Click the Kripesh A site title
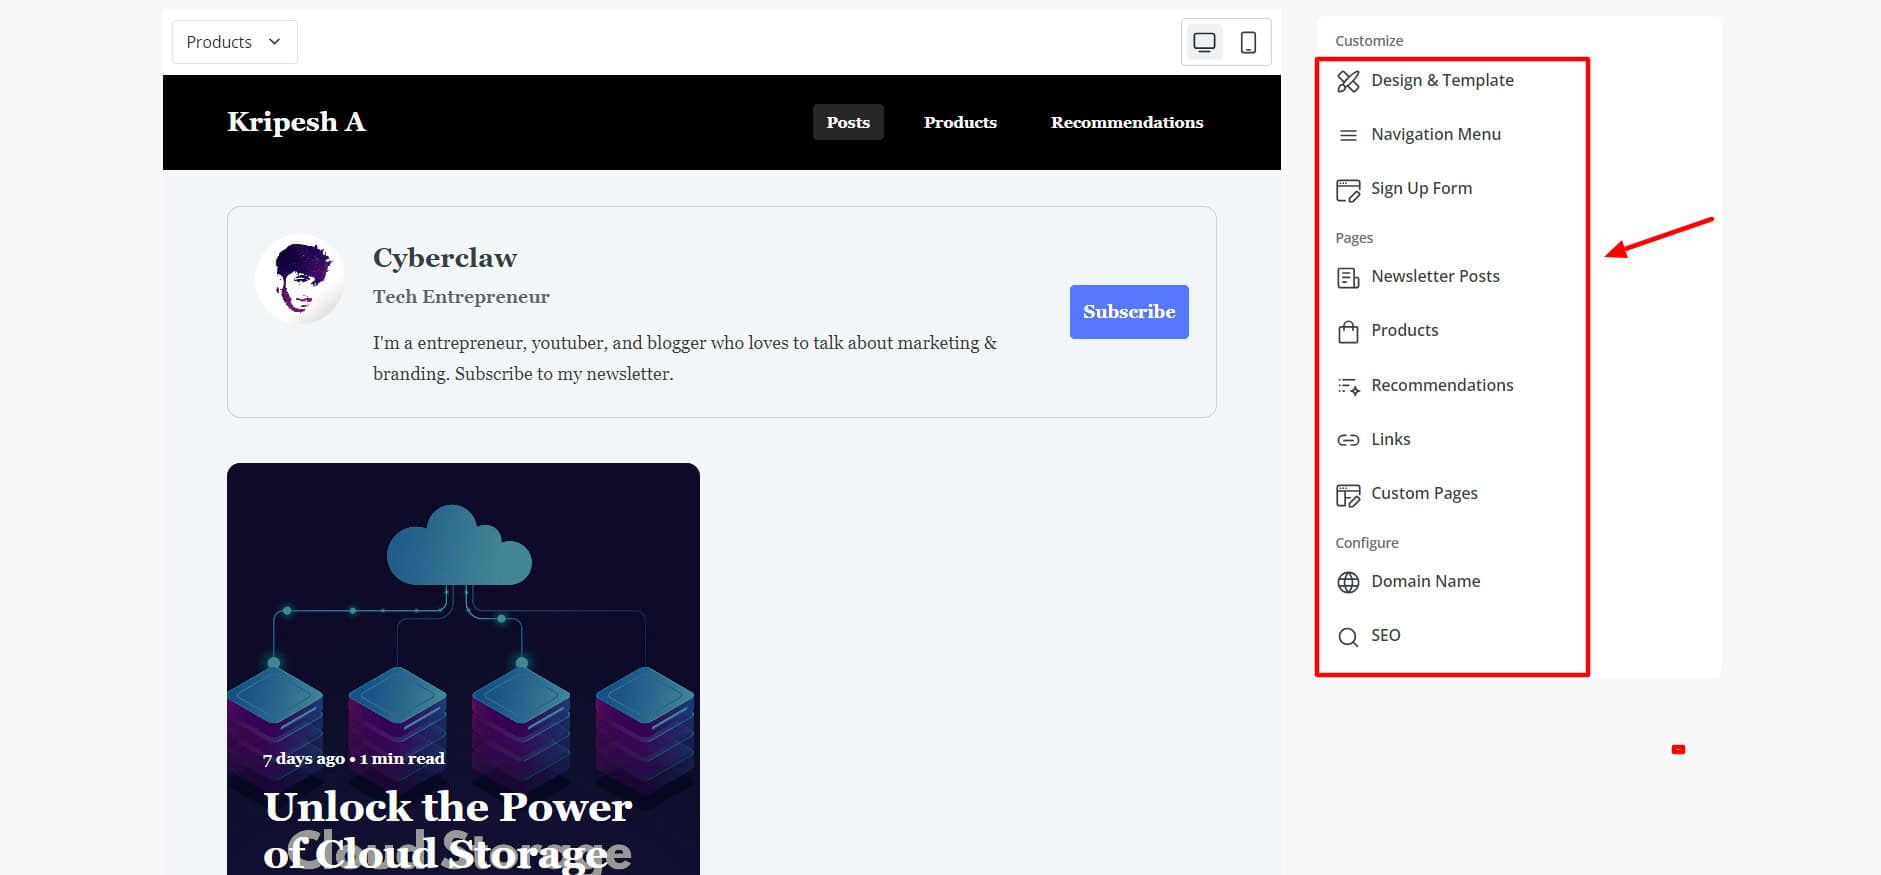 pos(296,122)
